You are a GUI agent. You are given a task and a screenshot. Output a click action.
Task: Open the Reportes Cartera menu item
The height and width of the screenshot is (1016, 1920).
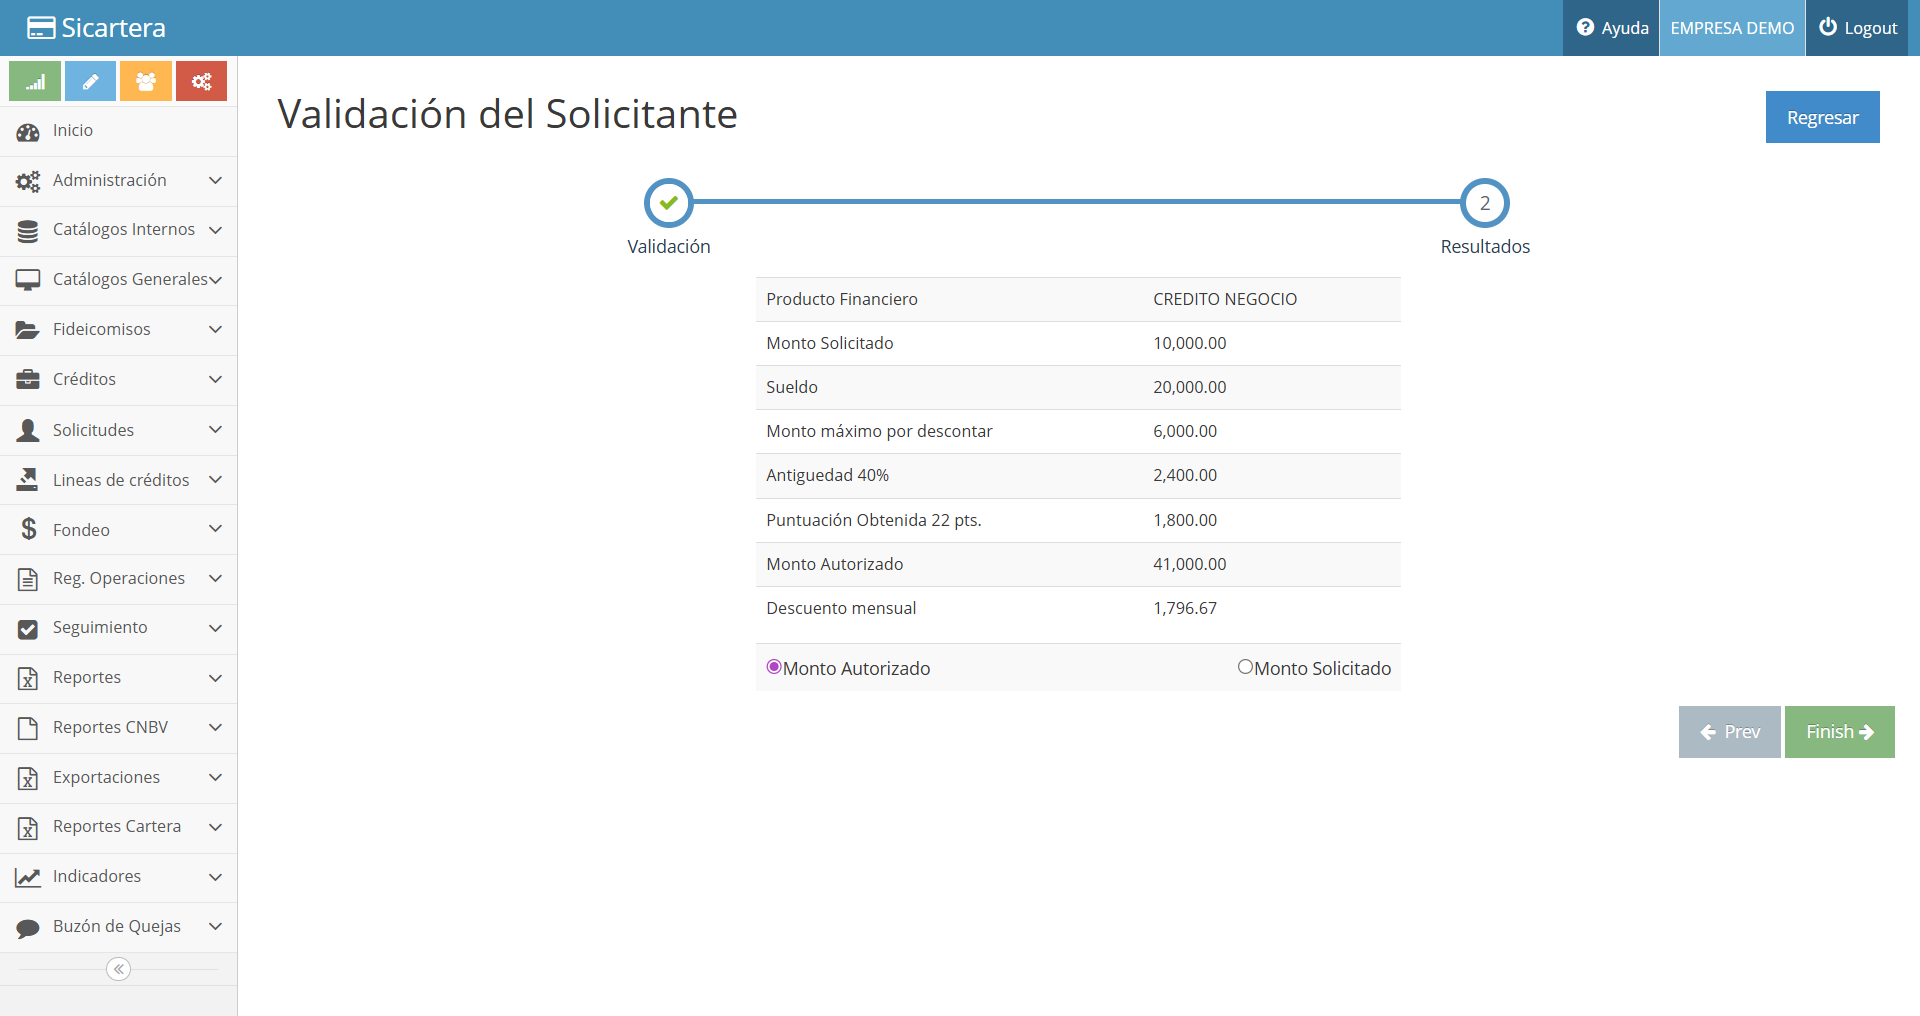(x=118, y=828)
